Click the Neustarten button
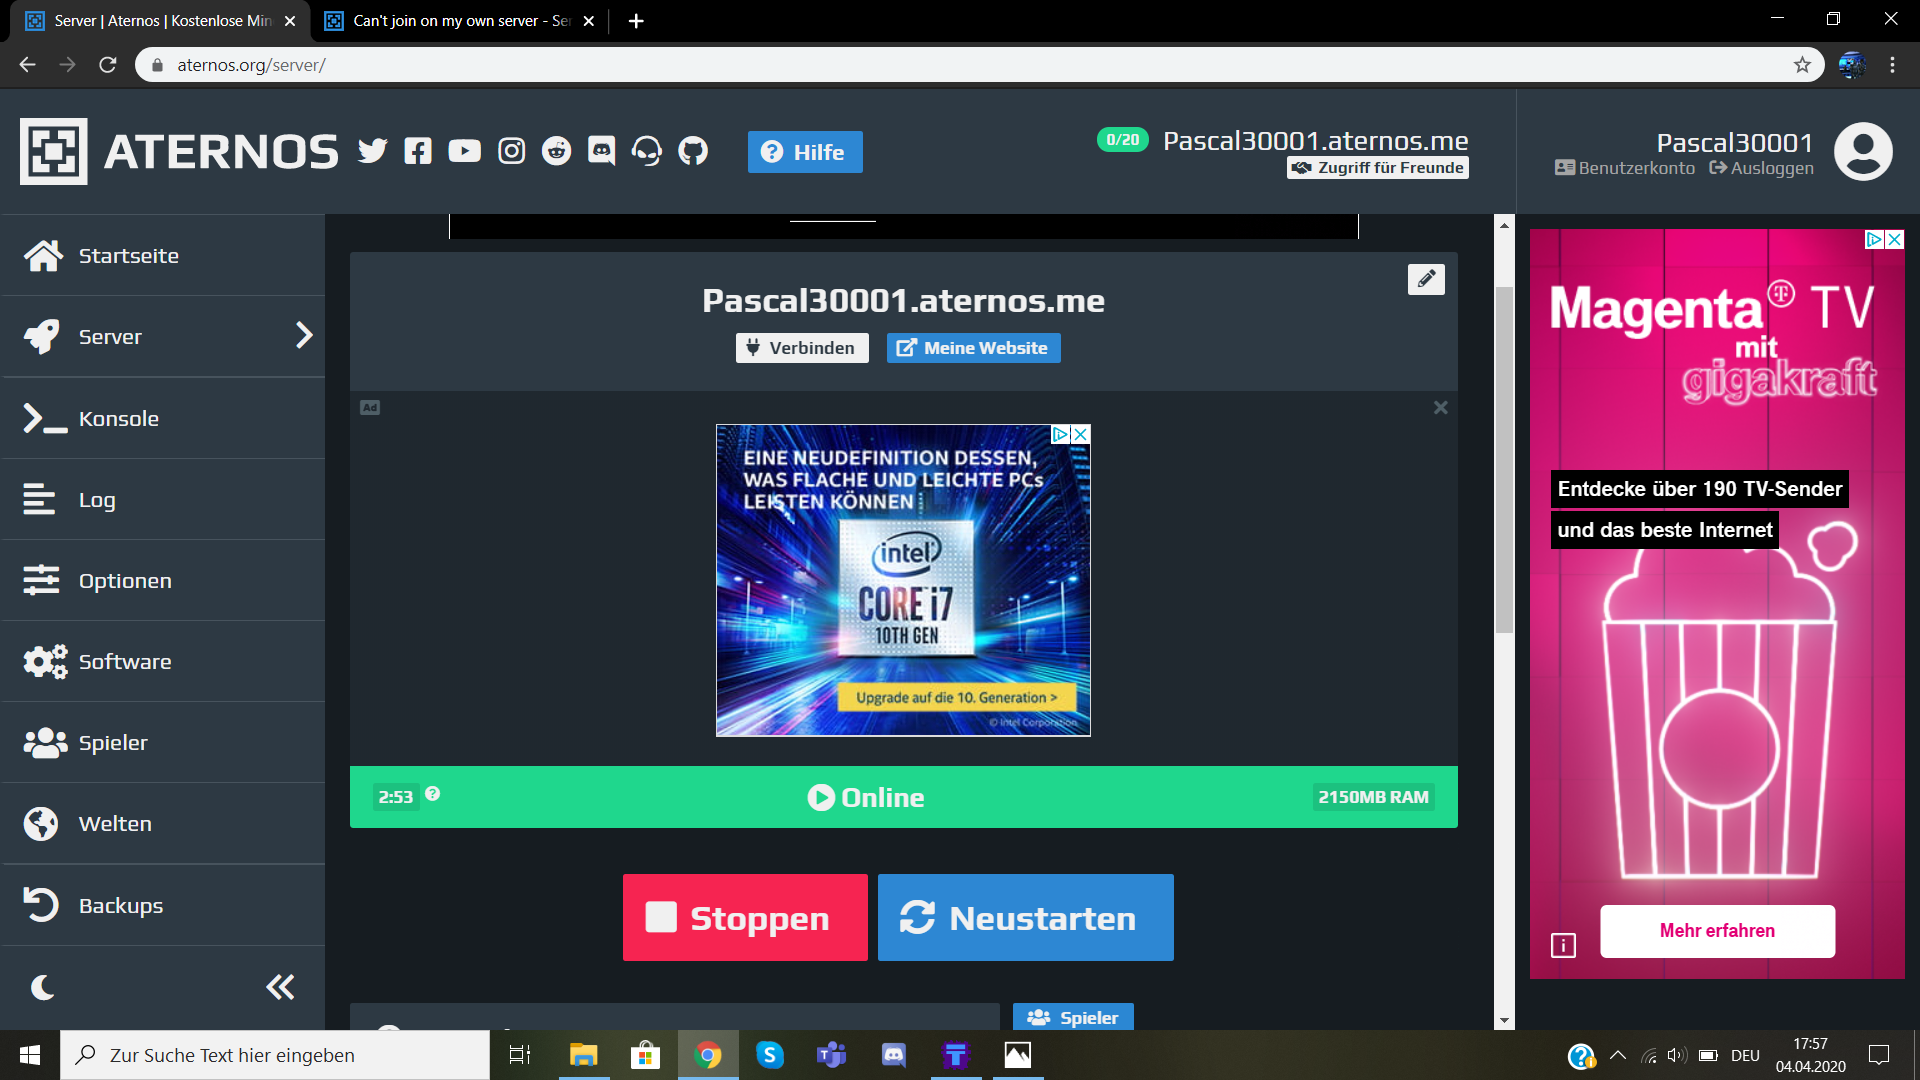 pyautogui.click(x=1026, y=918)
